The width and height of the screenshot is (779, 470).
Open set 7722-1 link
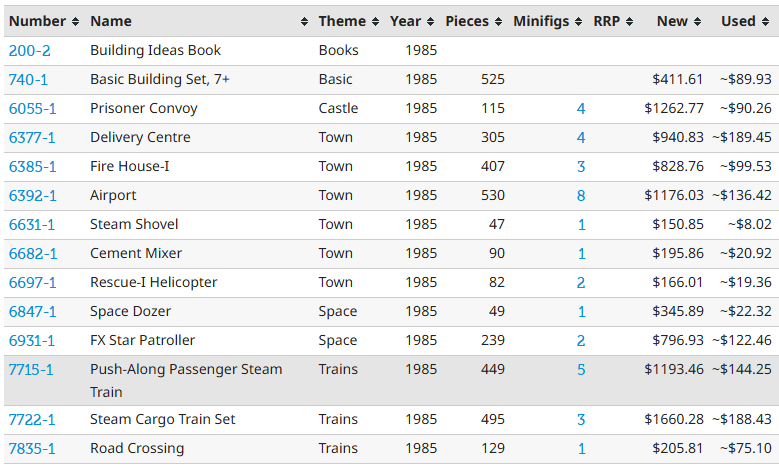[32, 420]
